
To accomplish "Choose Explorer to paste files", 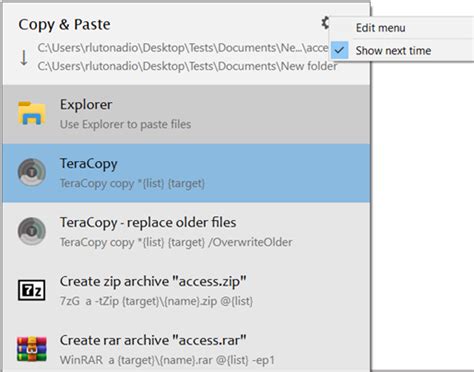I will tap(186, 114).
